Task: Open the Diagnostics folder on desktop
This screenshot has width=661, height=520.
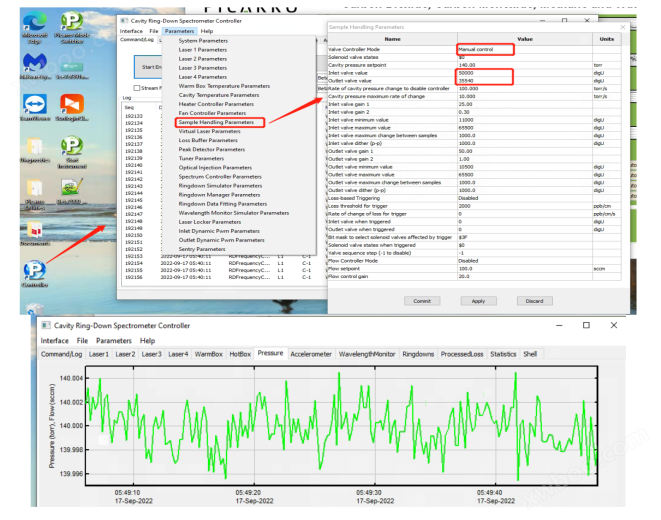Action: (35, 147)
